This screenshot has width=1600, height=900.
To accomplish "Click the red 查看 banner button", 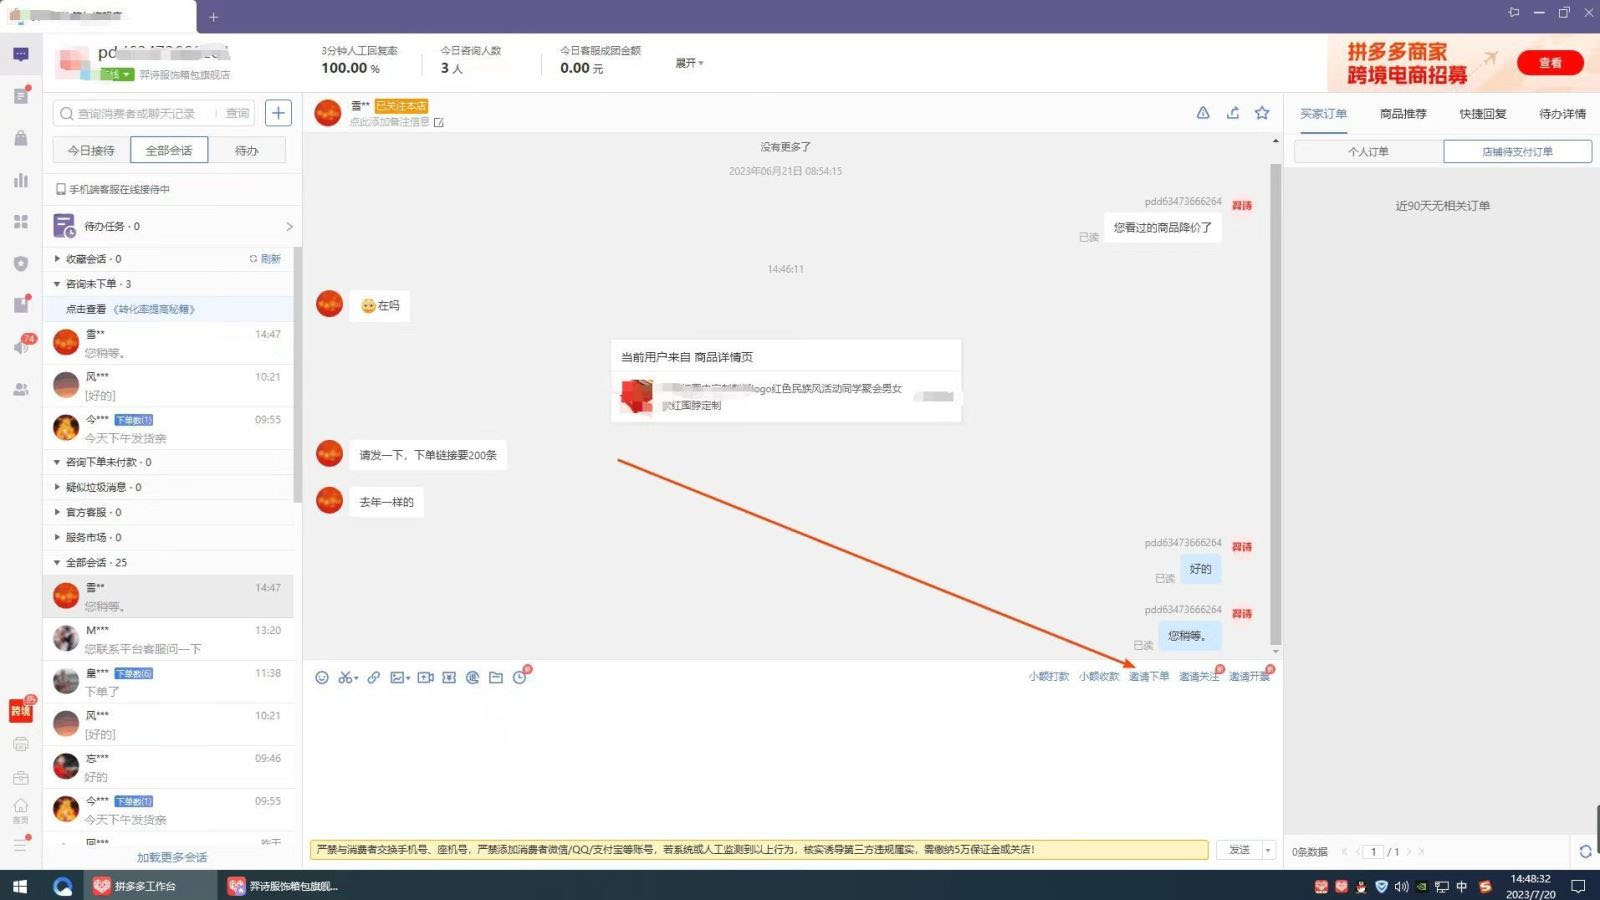I will pos(1549,63).
